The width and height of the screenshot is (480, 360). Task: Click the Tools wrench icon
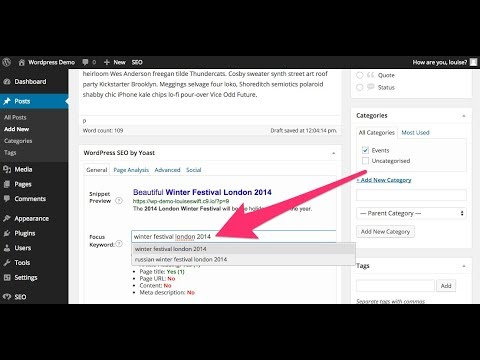tap(7, 263)
